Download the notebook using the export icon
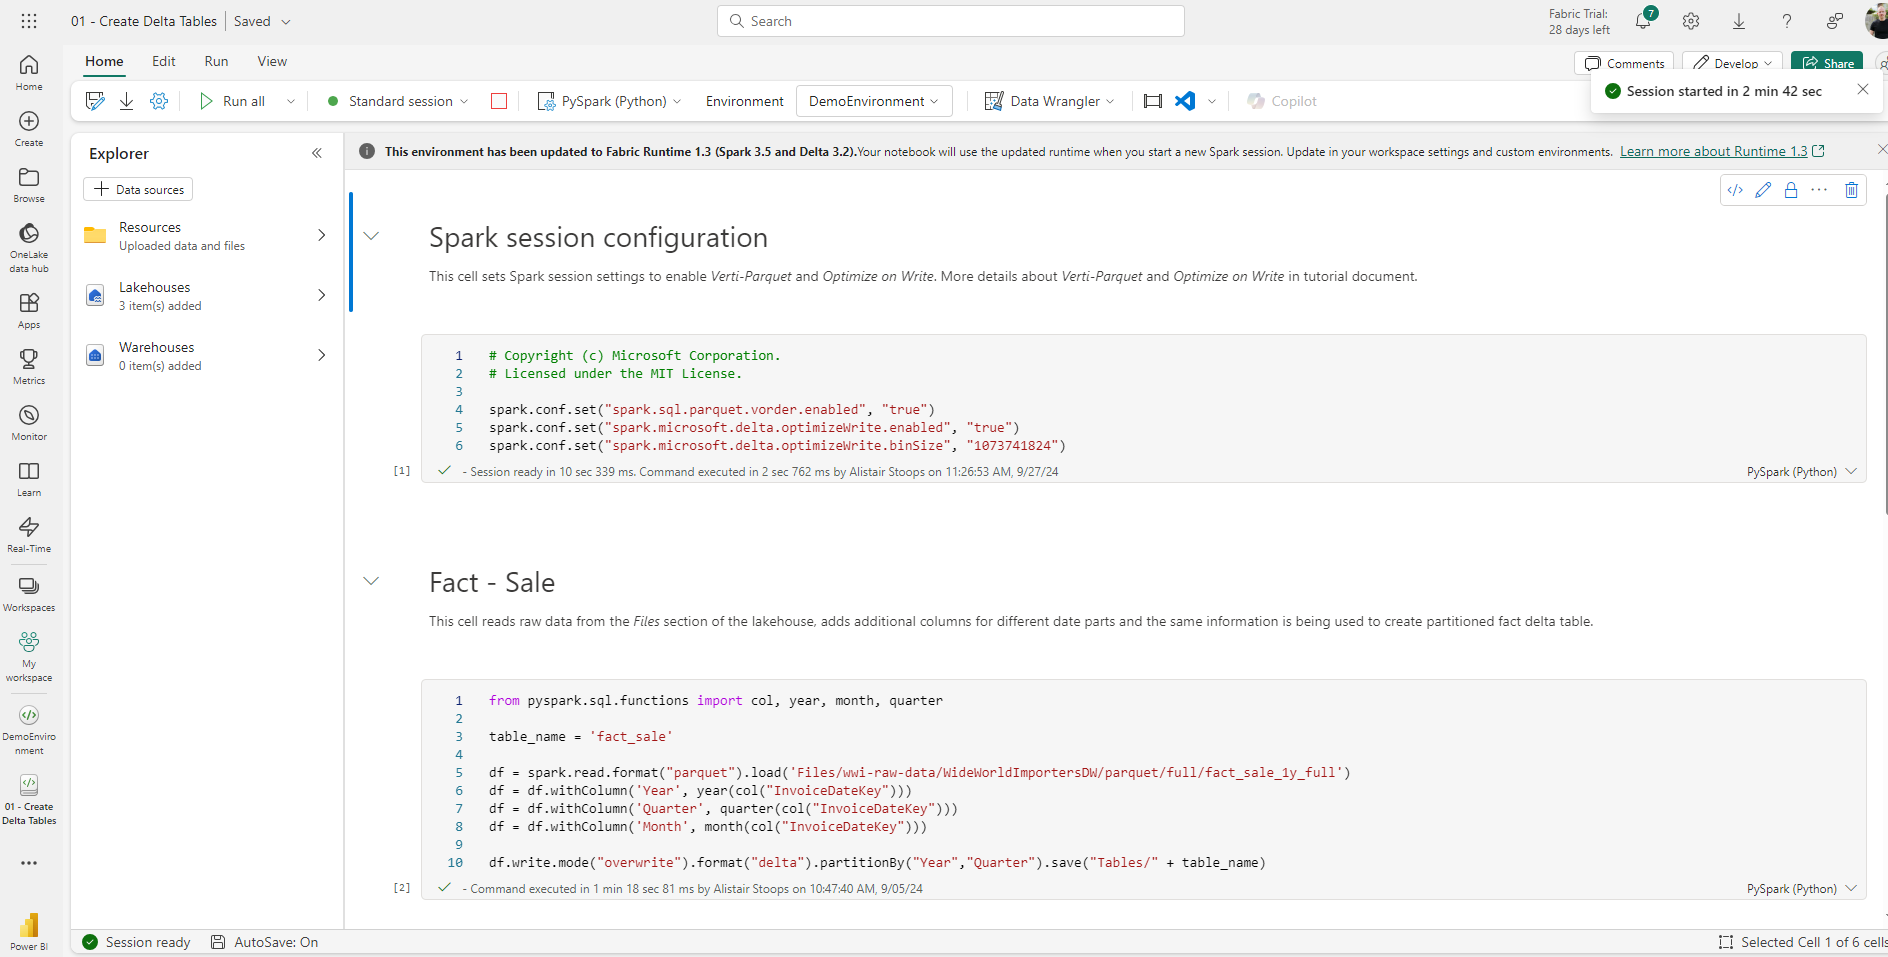 (126, 101)
